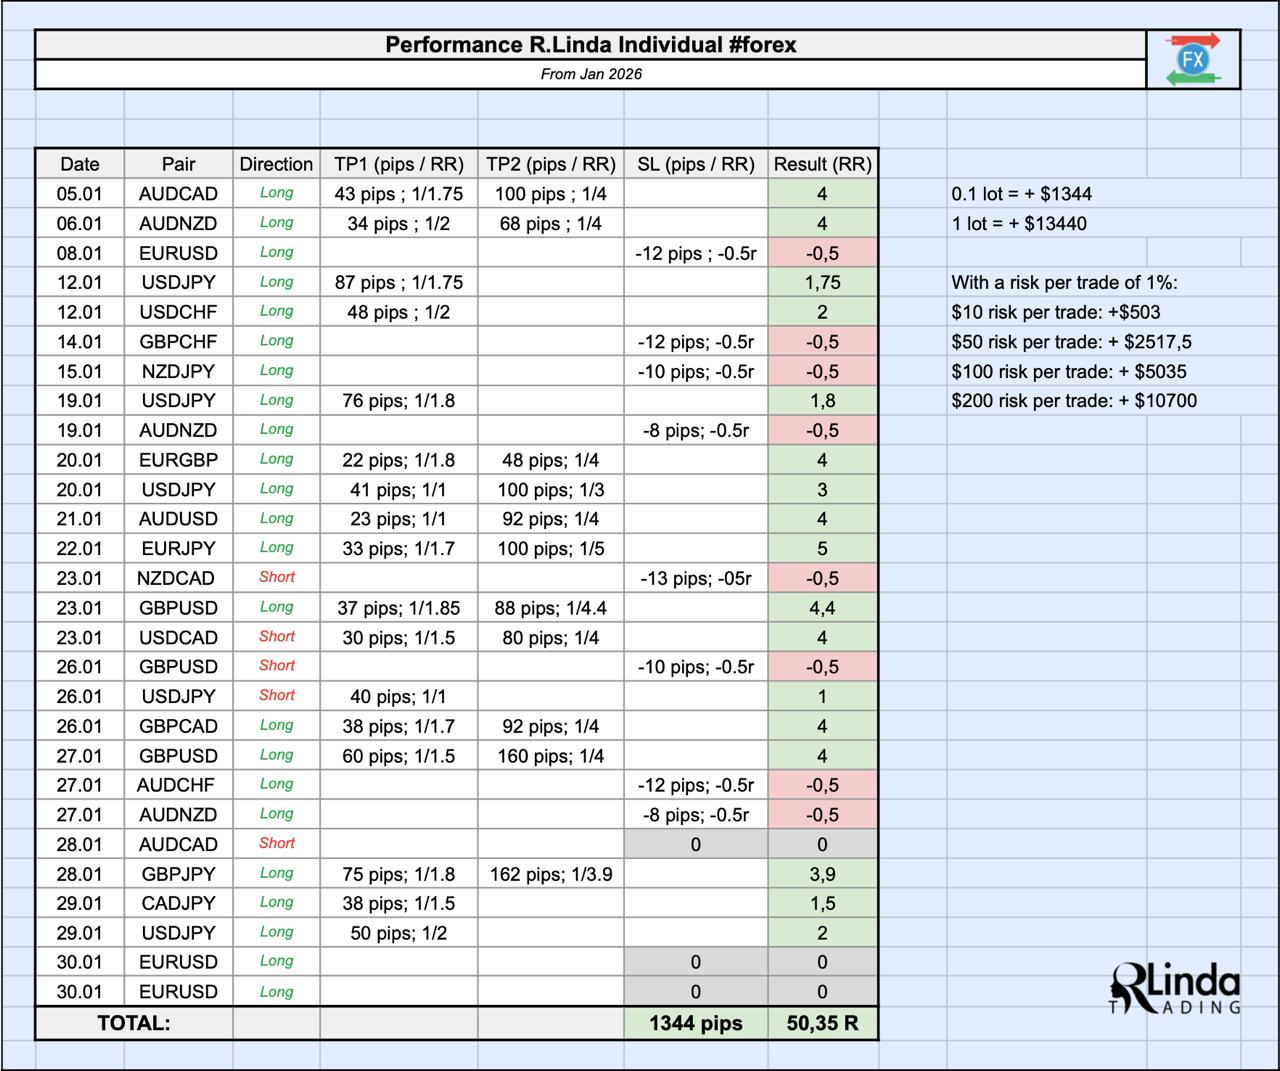Click the 'SL (pips / RR)' header

[696, 164]
